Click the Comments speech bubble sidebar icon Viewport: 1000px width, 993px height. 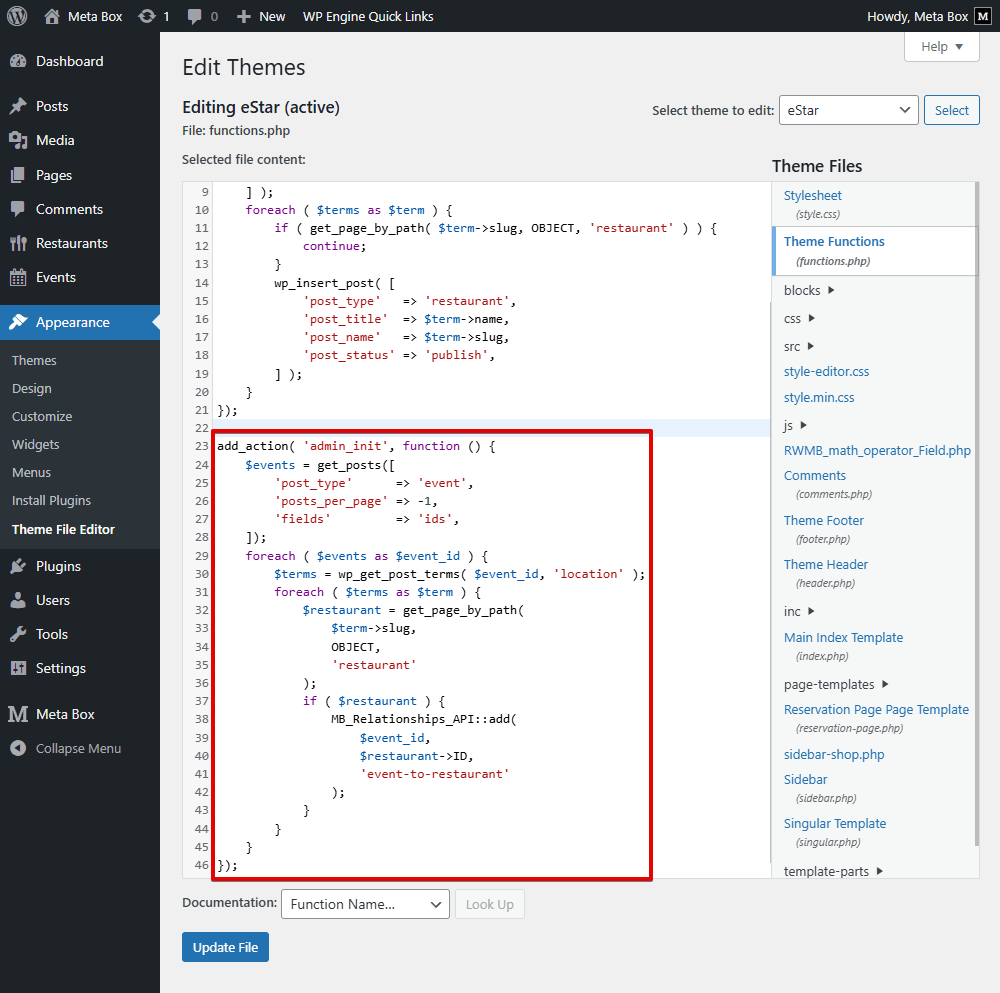click(18, 209)
